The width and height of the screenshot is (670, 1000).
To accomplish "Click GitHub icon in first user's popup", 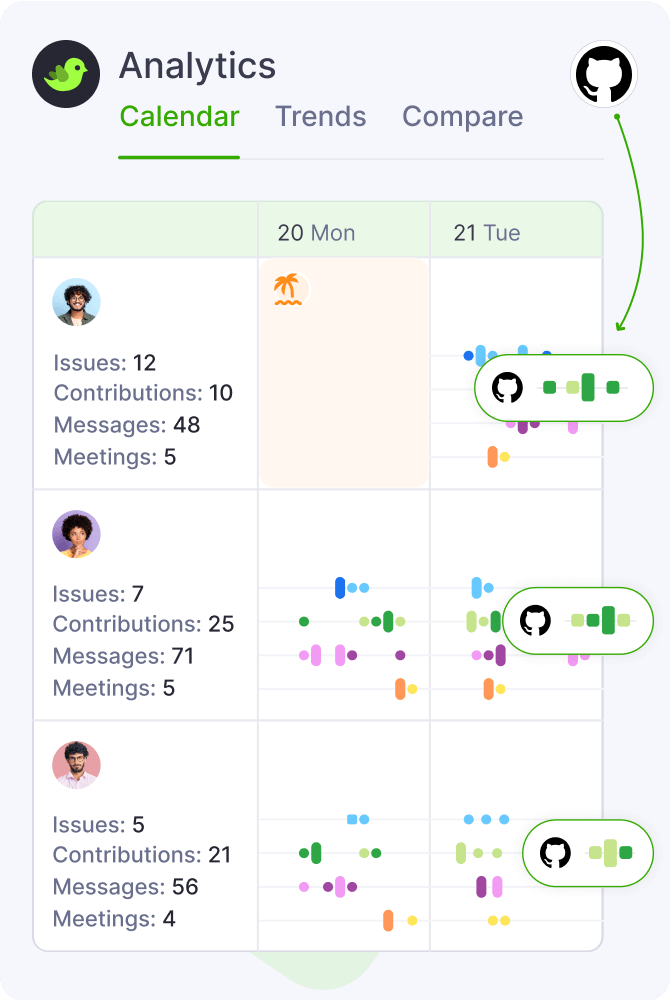I will coord(508,387).
